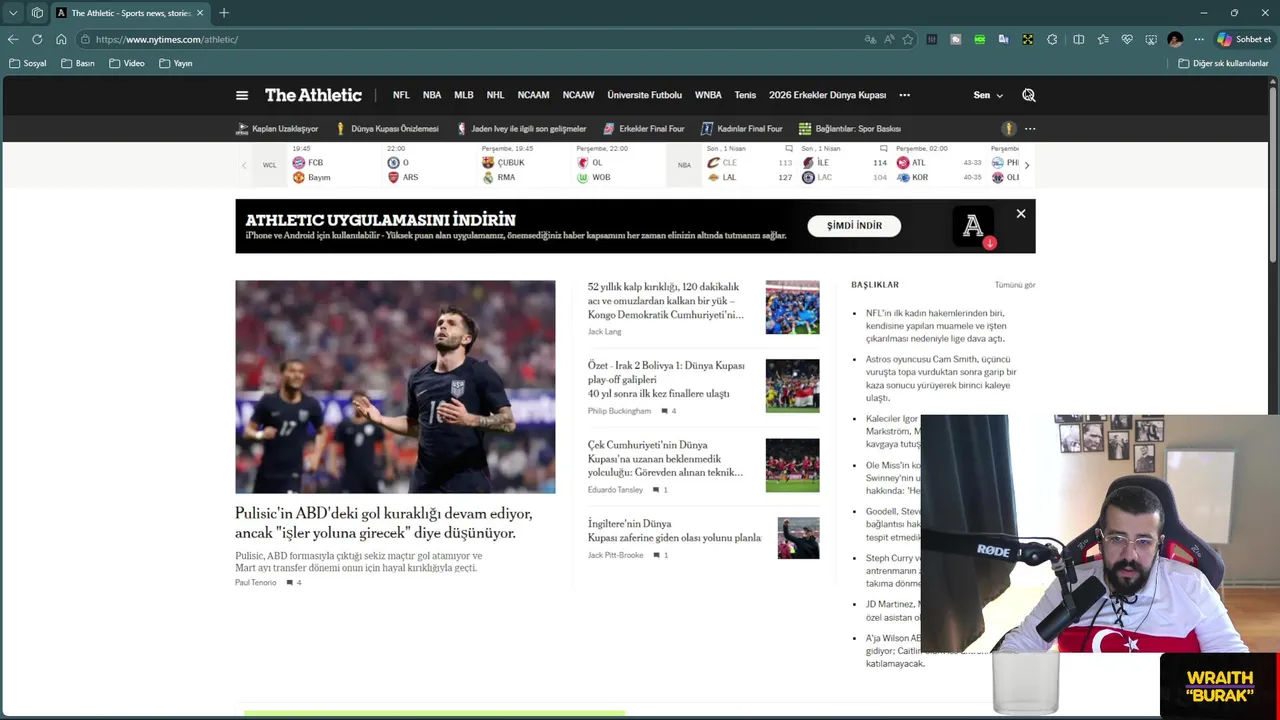The height and width of the screenshot is (720, 1280).
Task: Open the screenshot capture icon in toolbar
Action: tap(1151, 39)
